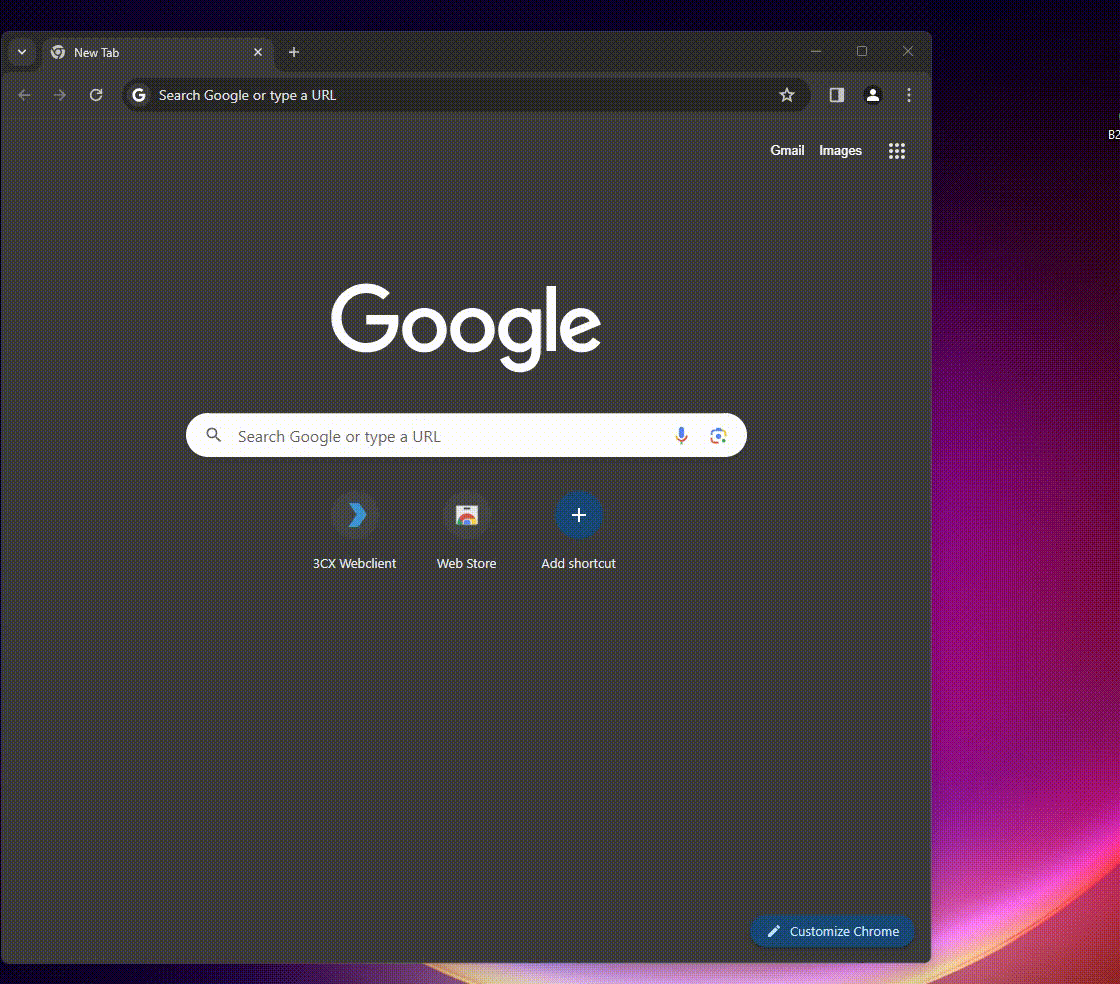Focus the Google search box
Viewport: 1120px width, 984px height.
coord(466,436)
